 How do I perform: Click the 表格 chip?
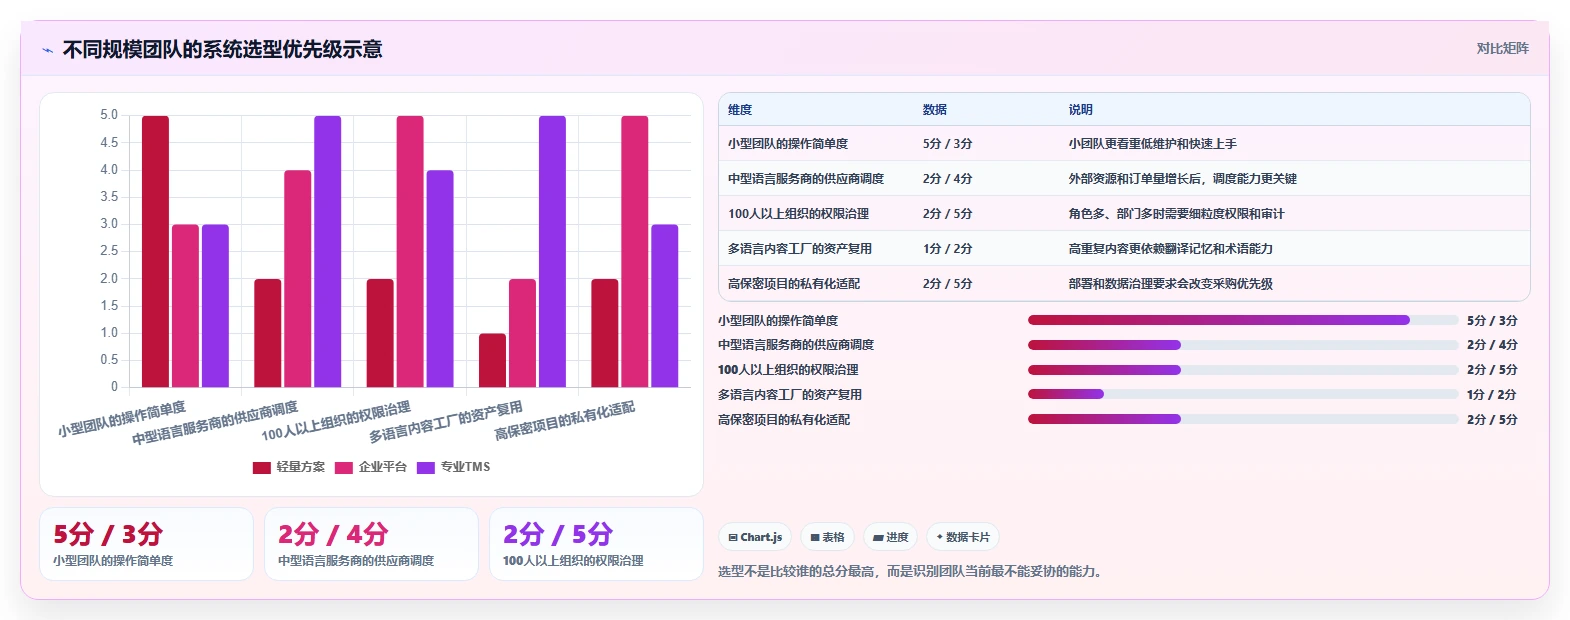(827, 537)
